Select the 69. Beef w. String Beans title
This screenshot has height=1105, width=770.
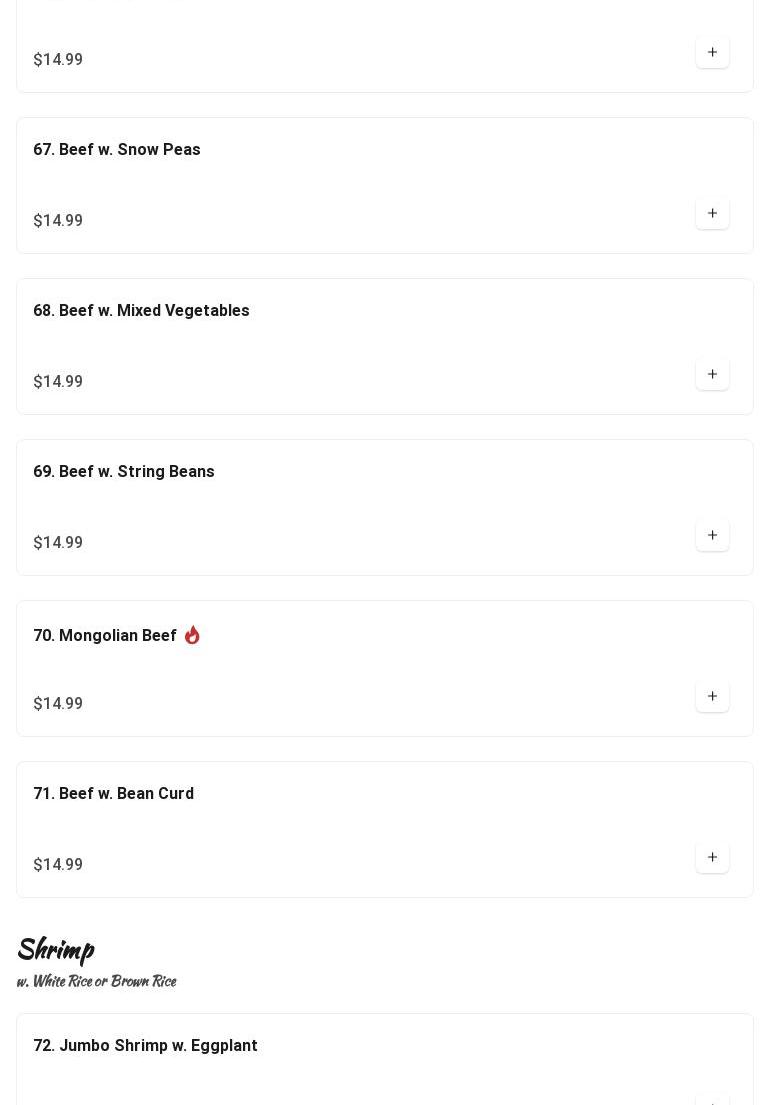pyautogui.click(x=124, y=471)
